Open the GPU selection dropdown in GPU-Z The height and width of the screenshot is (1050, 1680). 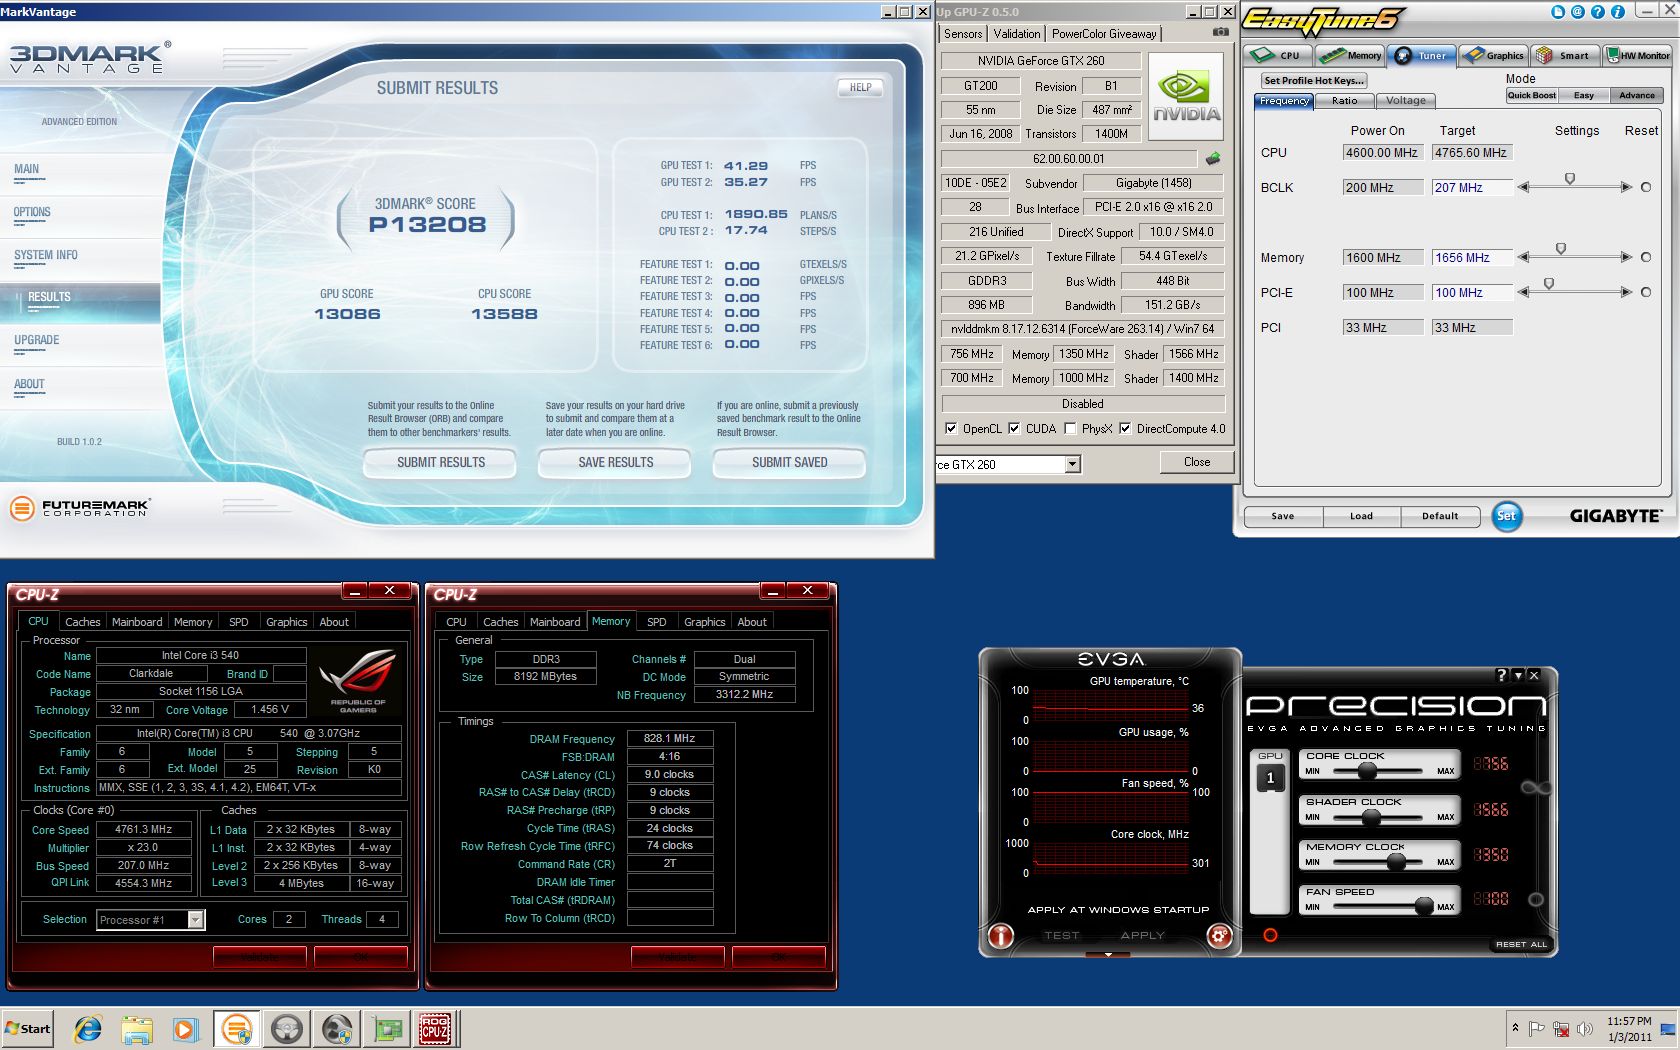(1072, 464)
